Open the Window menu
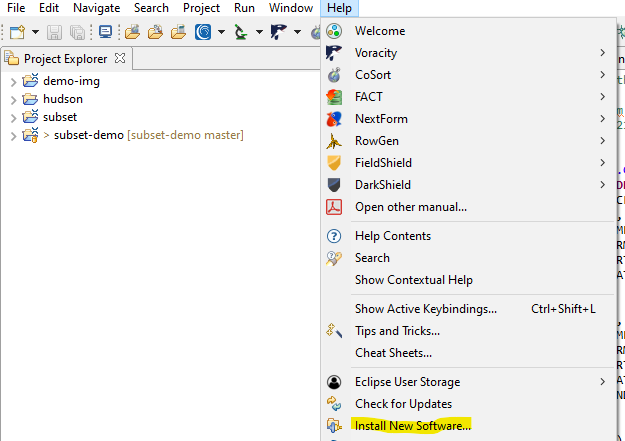Image resolution: width=625 pixels, height=441 pixels. pos(291,8)
